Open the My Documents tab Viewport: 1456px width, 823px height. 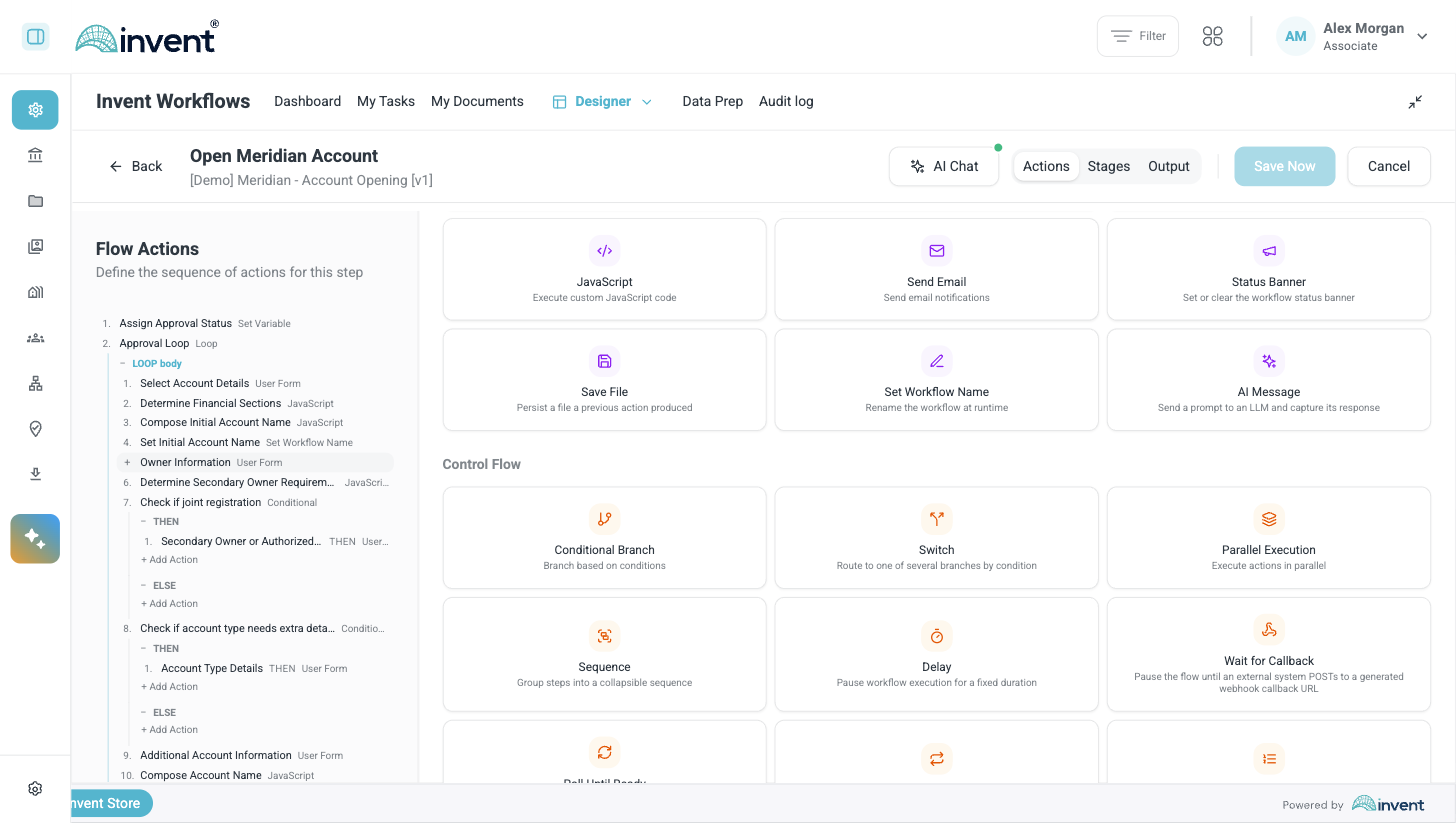(x=477, y=101)
